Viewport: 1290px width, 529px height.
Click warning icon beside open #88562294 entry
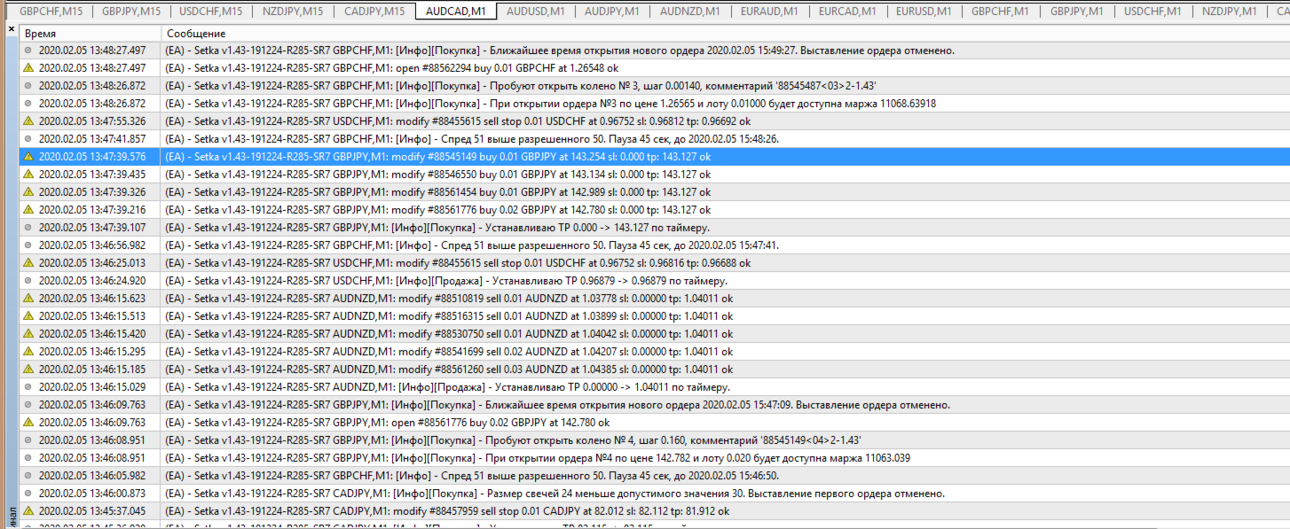click(28, 68)
